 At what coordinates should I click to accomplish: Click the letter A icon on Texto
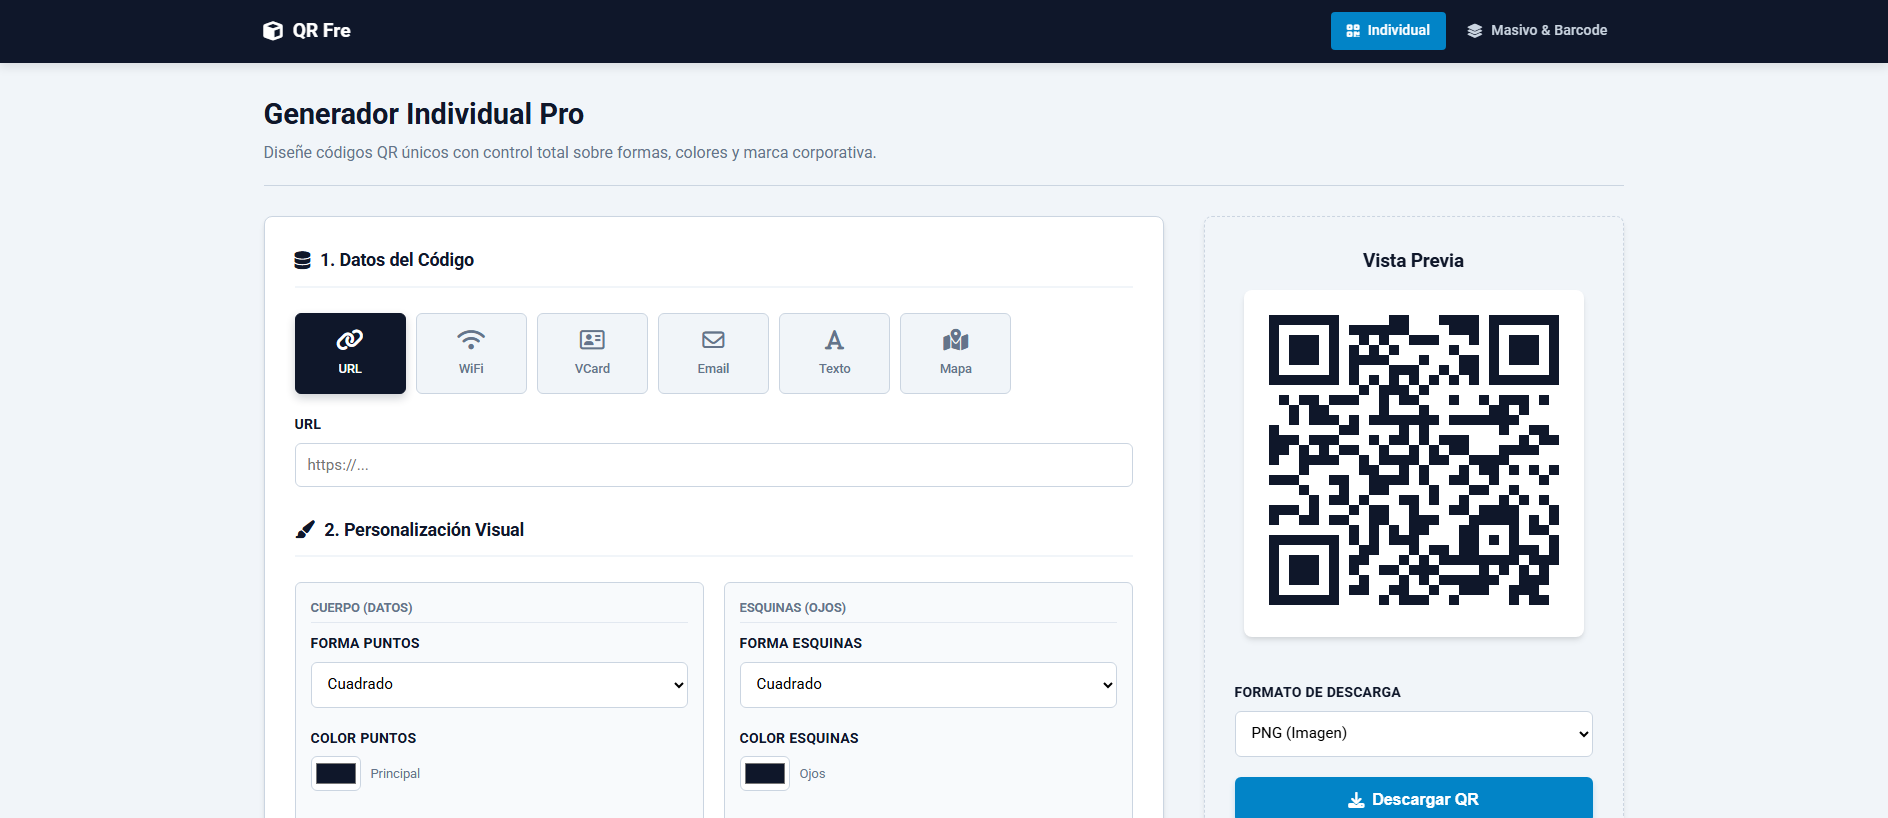(834, 340)
